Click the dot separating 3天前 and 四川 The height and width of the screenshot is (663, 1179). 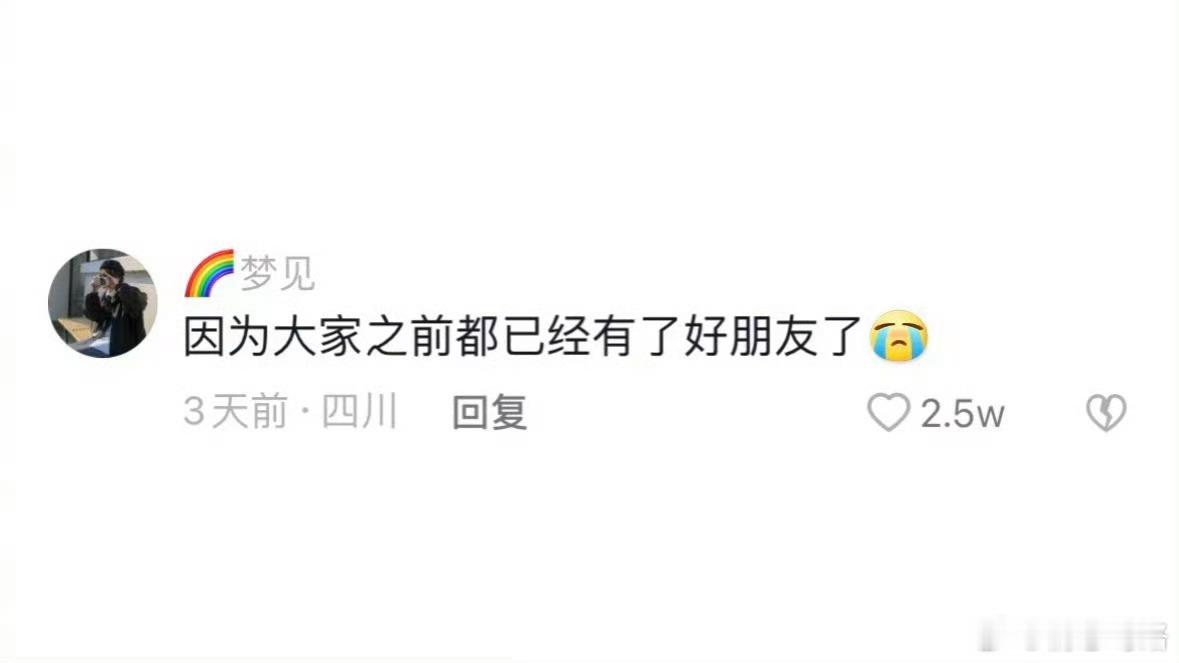pos(305,413)
